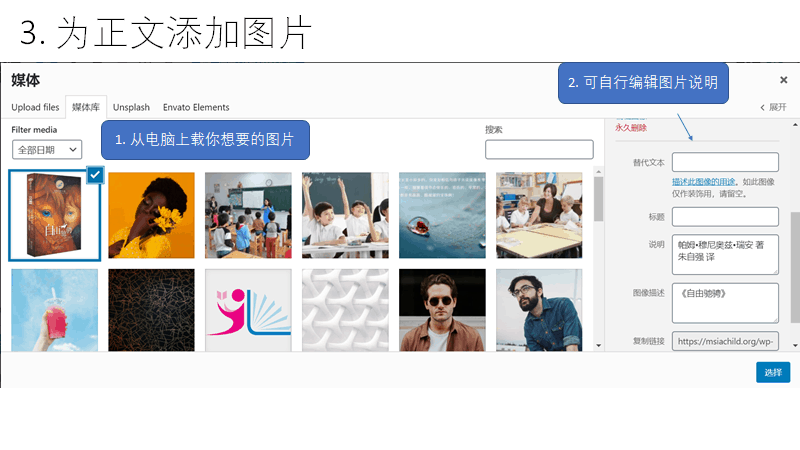This screenshot has width=800, height=450.
Task: Edit the 说明 caption text area
Action: point(725,254)
